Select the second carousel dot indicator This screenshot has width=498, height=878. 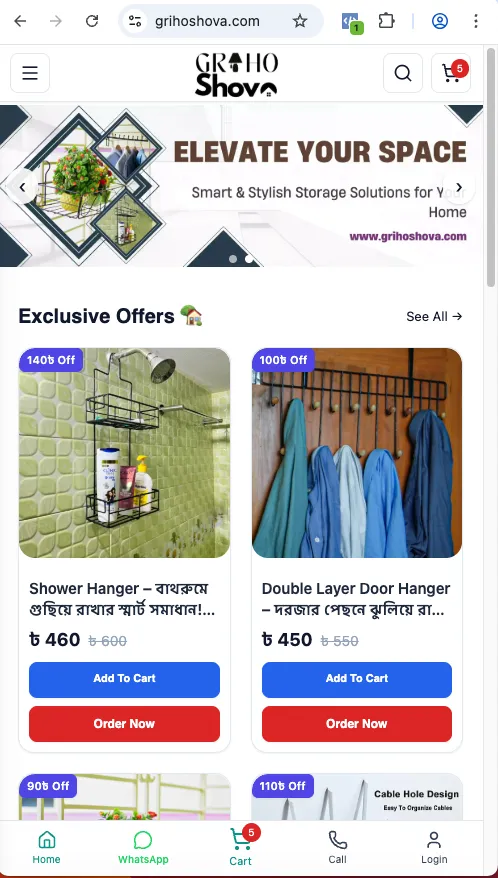tap(249, 259)
